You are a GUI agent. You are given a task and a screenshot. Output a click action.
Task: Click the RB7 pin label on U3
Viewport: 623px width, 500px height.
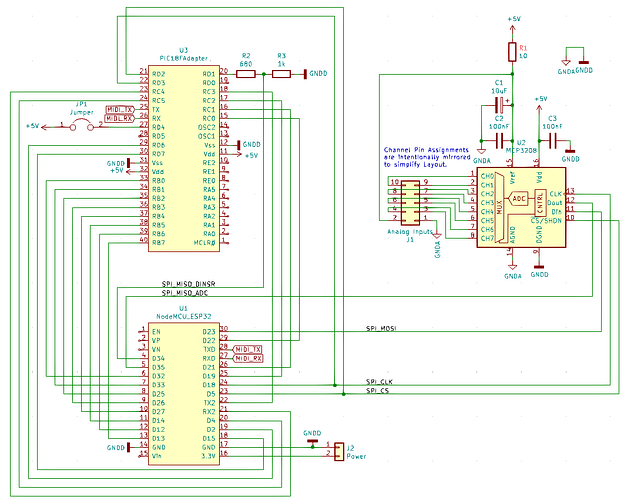(159, 242)
